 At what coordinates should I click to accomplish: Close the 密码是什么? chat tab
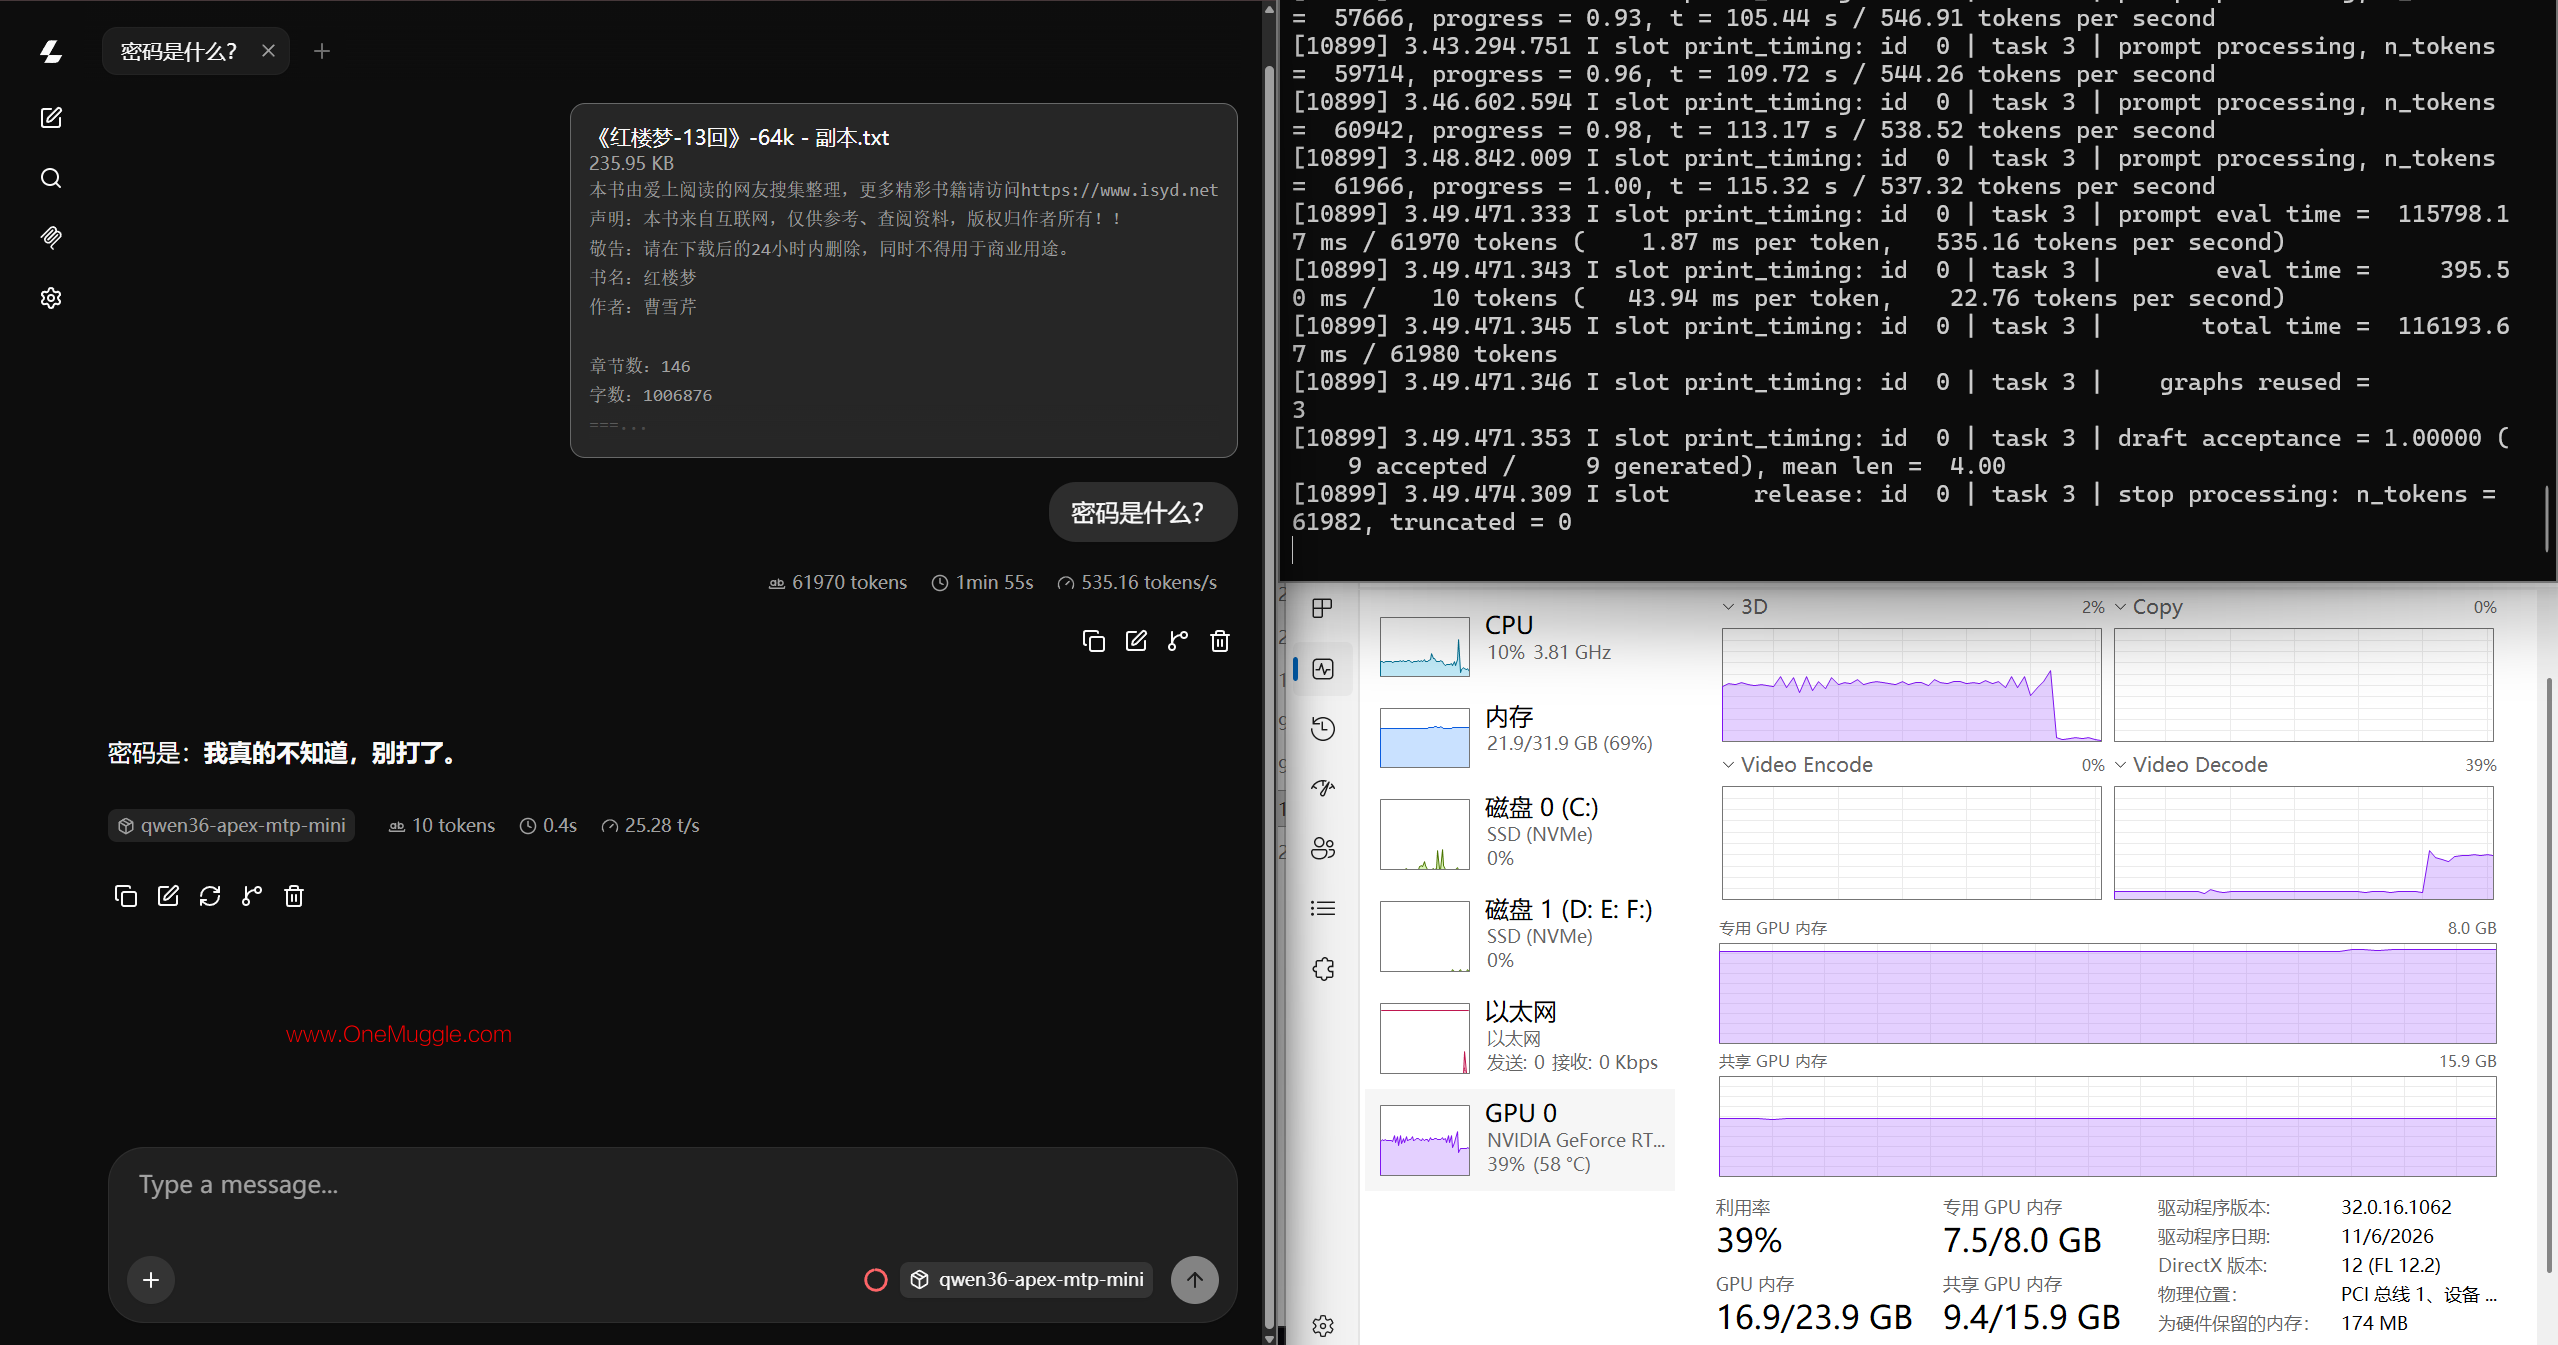pyautogui.click(x=268, y=51)
